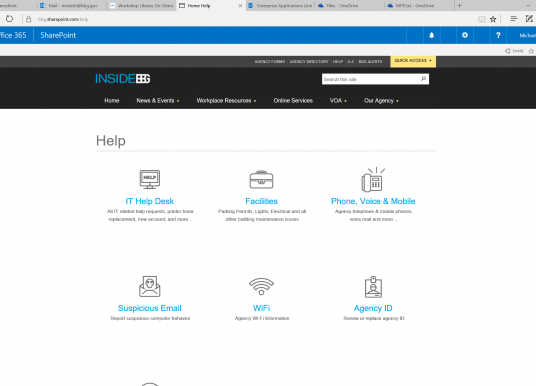Click the Help link in the top bar
The image size is (536, 386).
tap(338, 62)
